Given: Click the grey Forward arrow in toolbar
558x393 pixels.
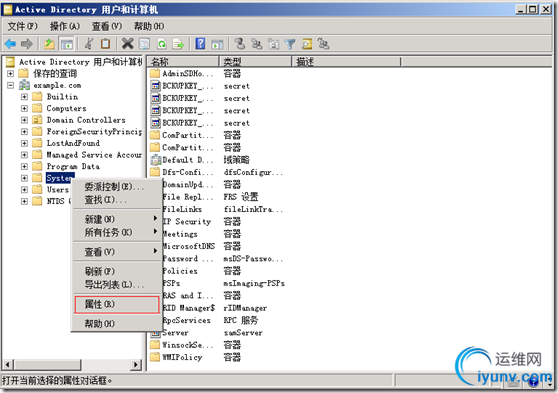Looking at the screenshot, I should click(27, 44).
